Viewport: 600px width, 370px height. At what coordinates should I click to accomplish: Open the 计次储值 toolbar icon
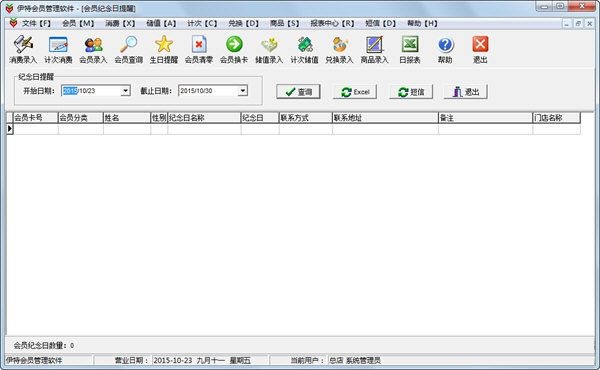(x=304, y=49)
